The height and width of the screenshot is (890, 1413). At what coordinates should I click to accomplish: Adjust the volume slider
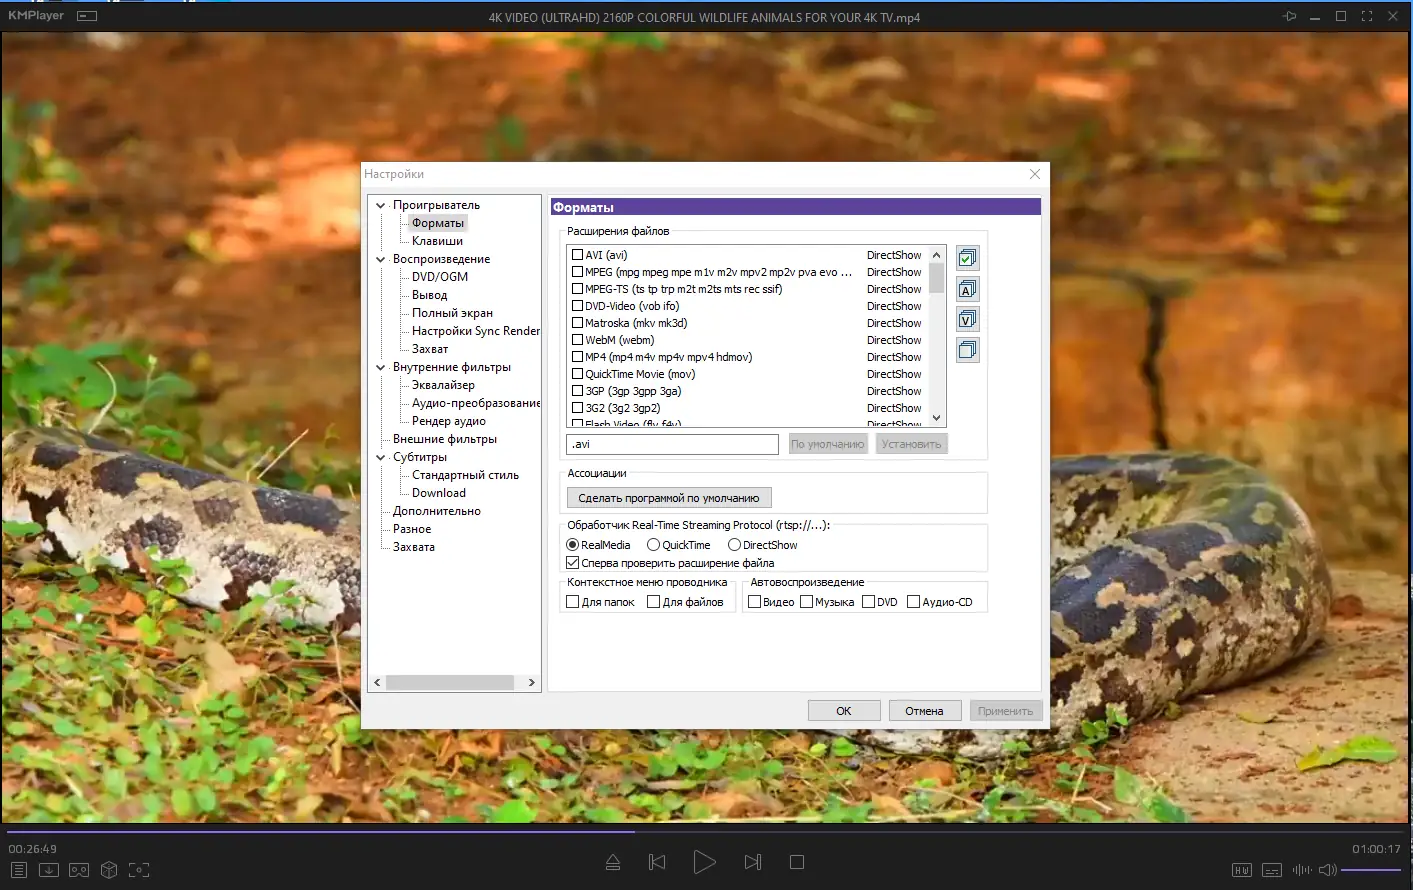pos(1371,870)
